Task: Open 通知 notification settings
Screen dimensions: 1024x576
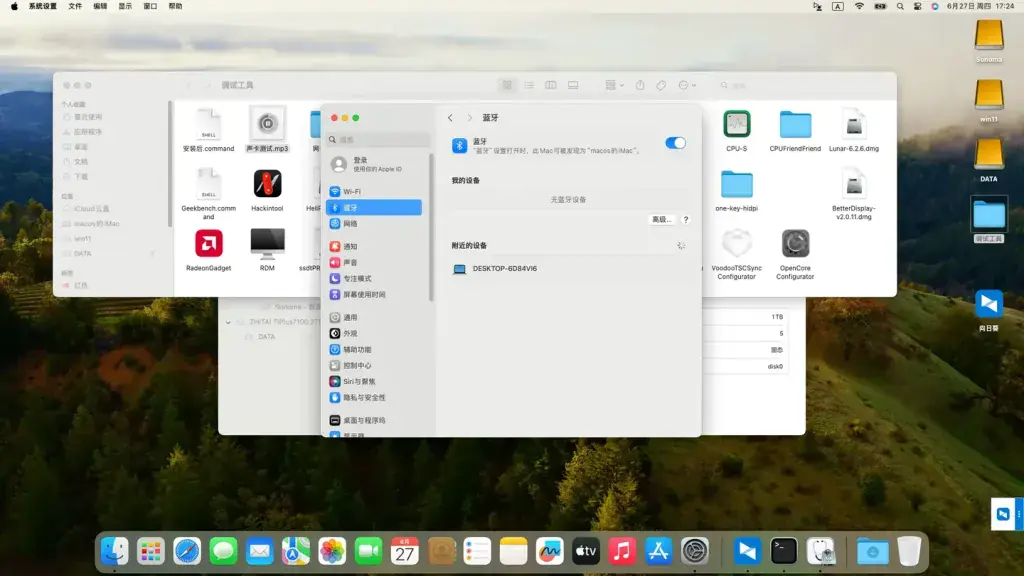Action: click(x=374, y=246)
